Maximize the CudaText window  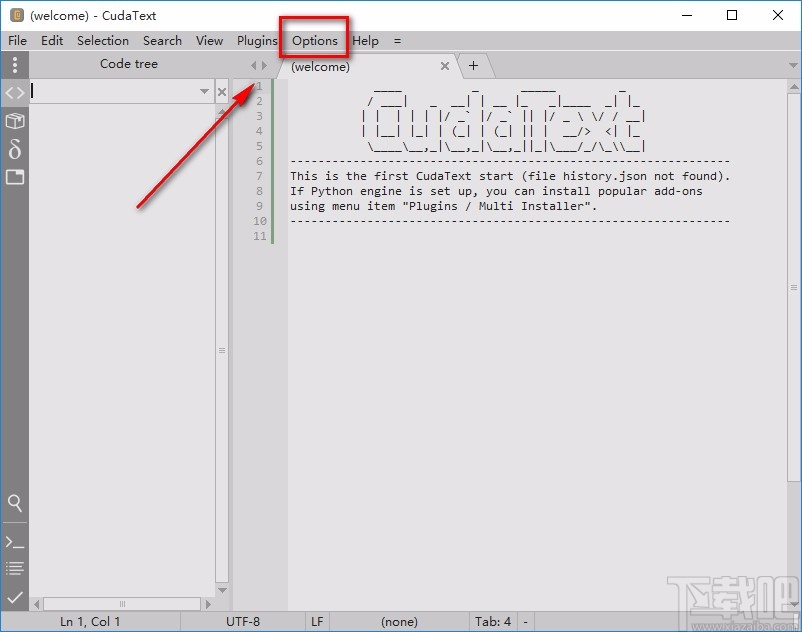[x=732, y=15]
